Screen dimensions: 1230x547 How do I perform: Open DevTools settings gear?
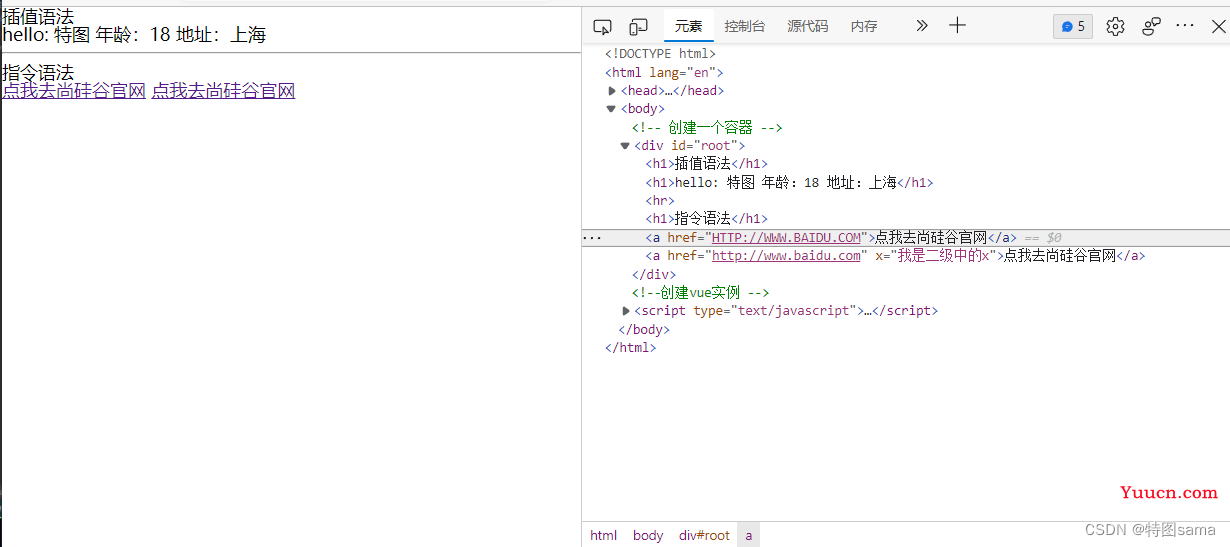[1116, 26]
